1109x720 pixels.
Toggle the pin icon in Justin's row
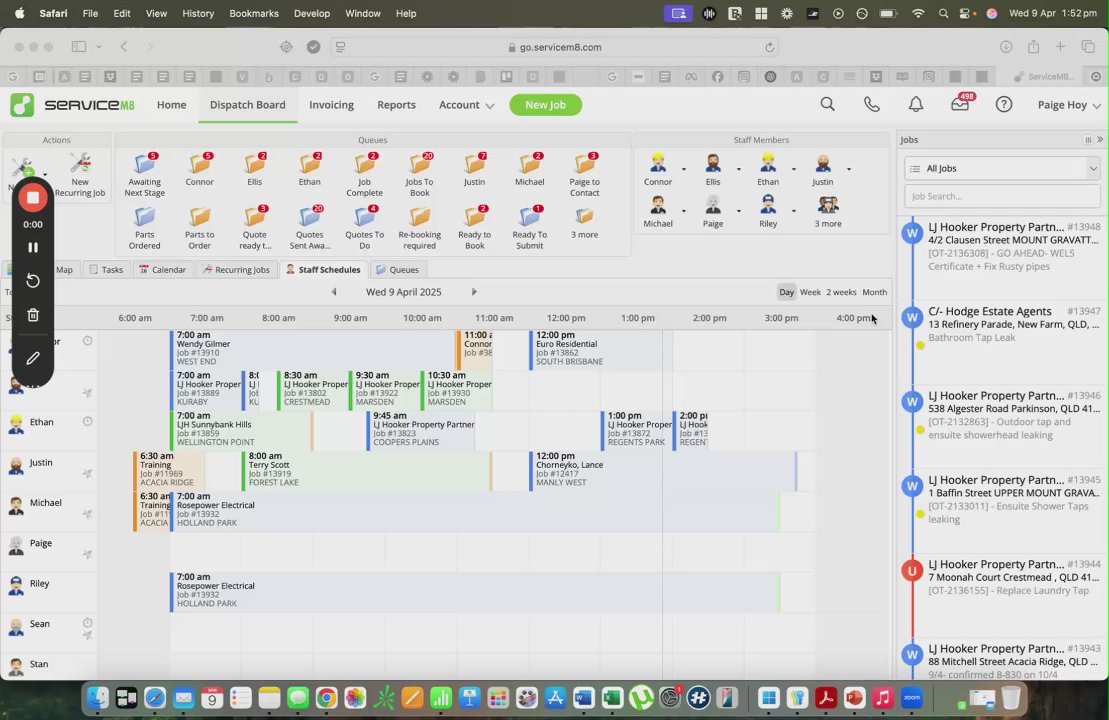point(87,474)
